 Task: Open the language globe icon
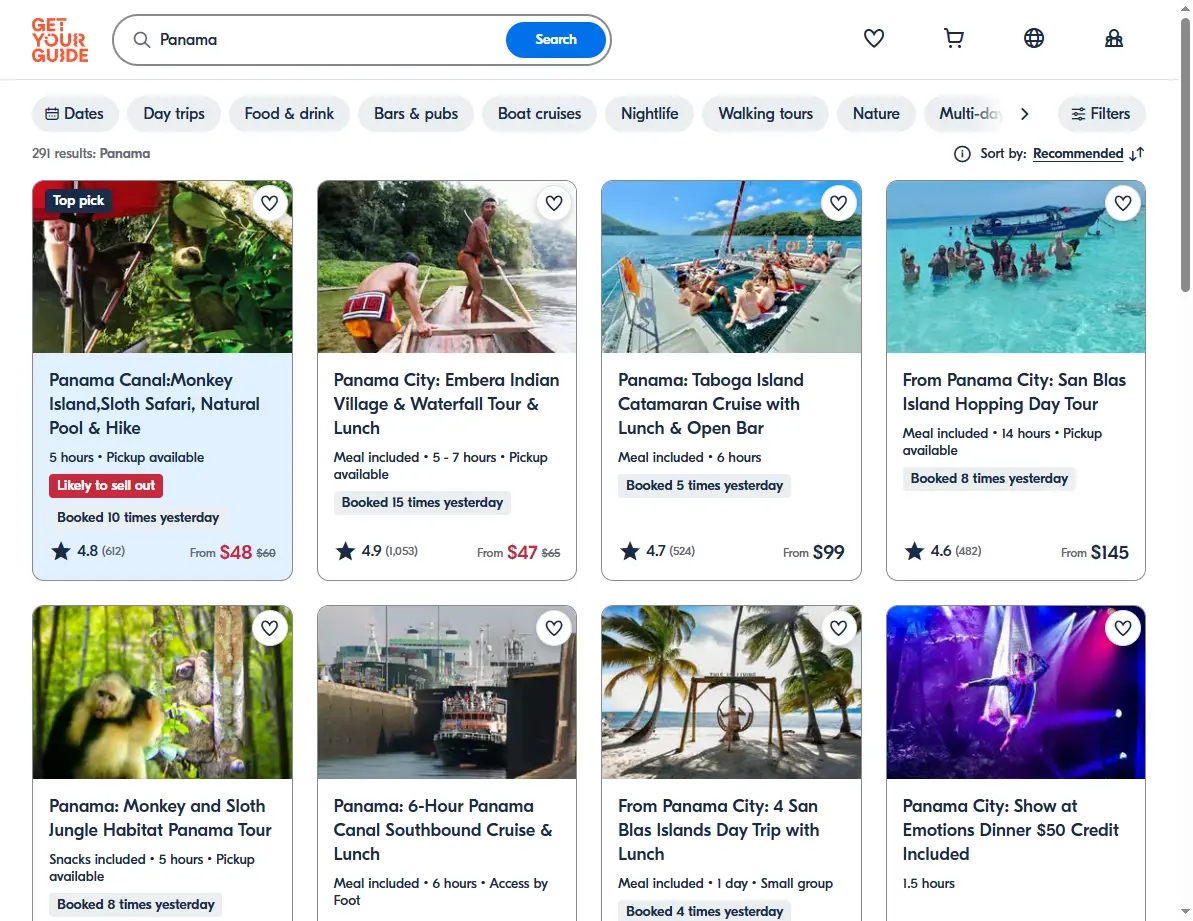tap(1033, 38)
